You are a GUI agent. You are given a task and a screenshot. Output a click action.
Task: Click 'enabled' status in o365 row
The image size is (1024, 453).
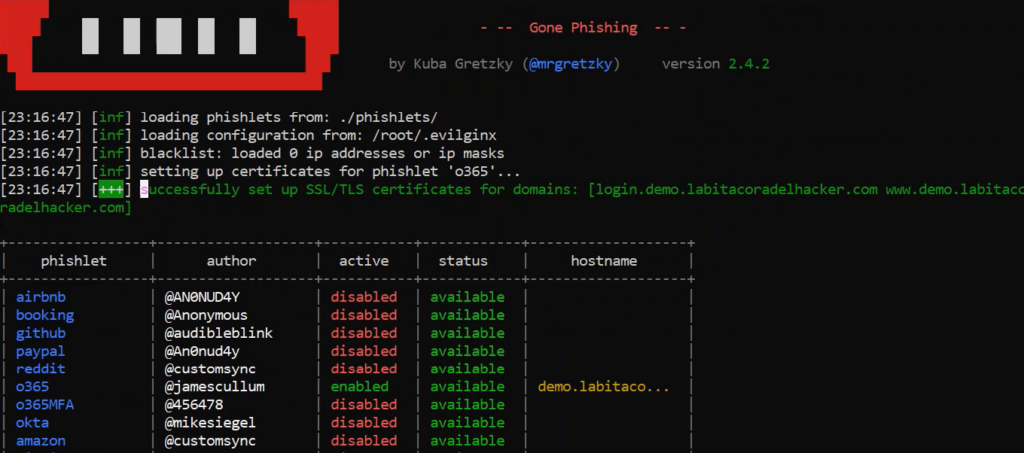coord(359,386)
